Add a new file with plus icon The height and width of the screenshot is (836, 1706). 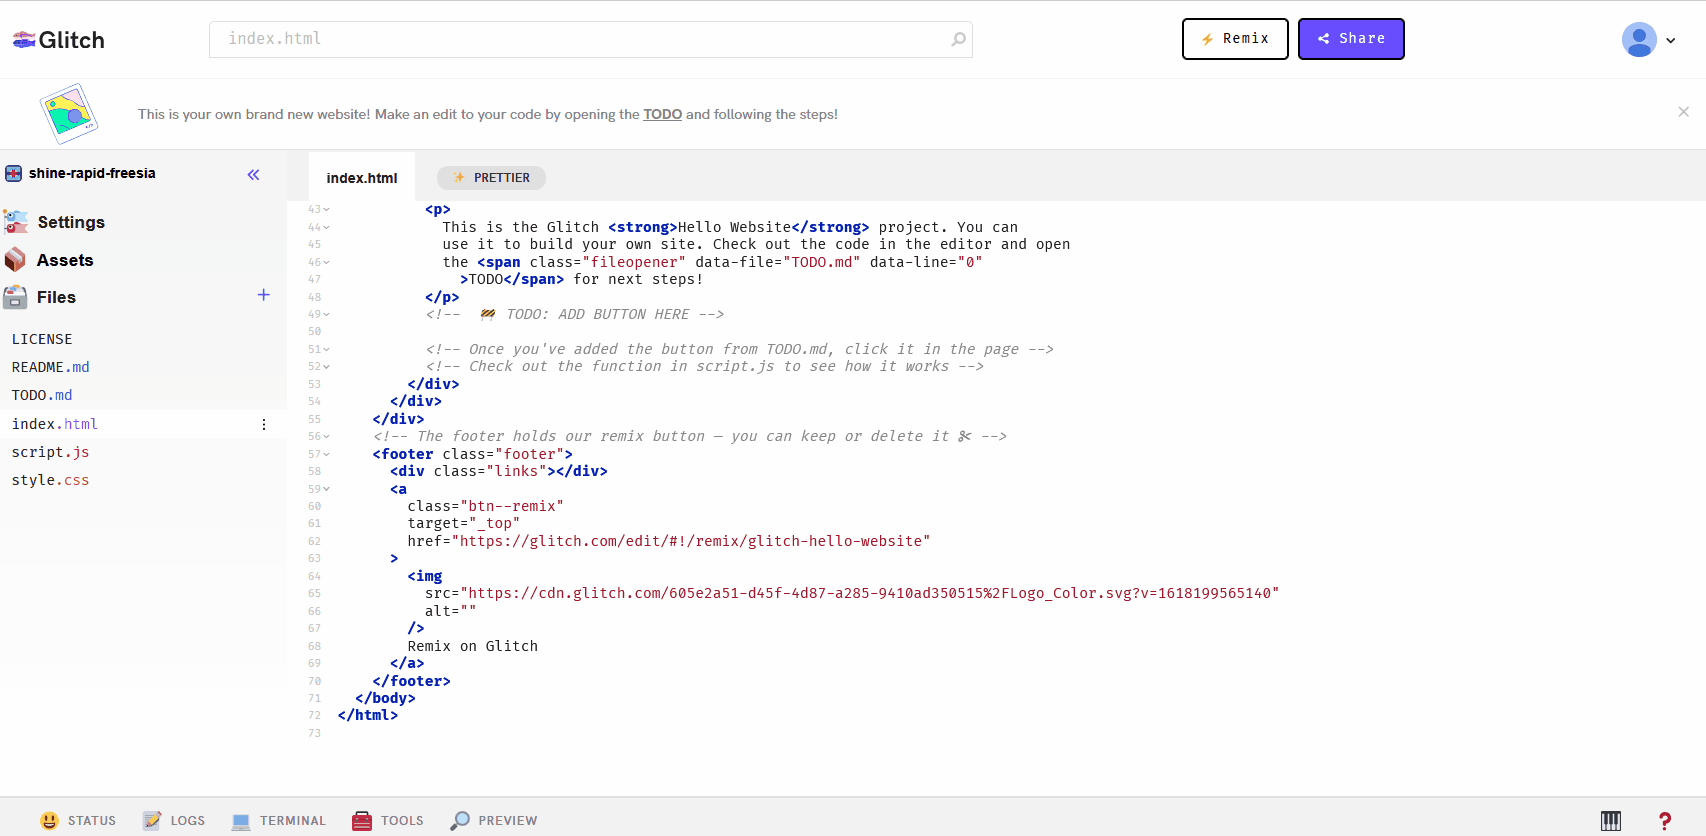[263, 295]
